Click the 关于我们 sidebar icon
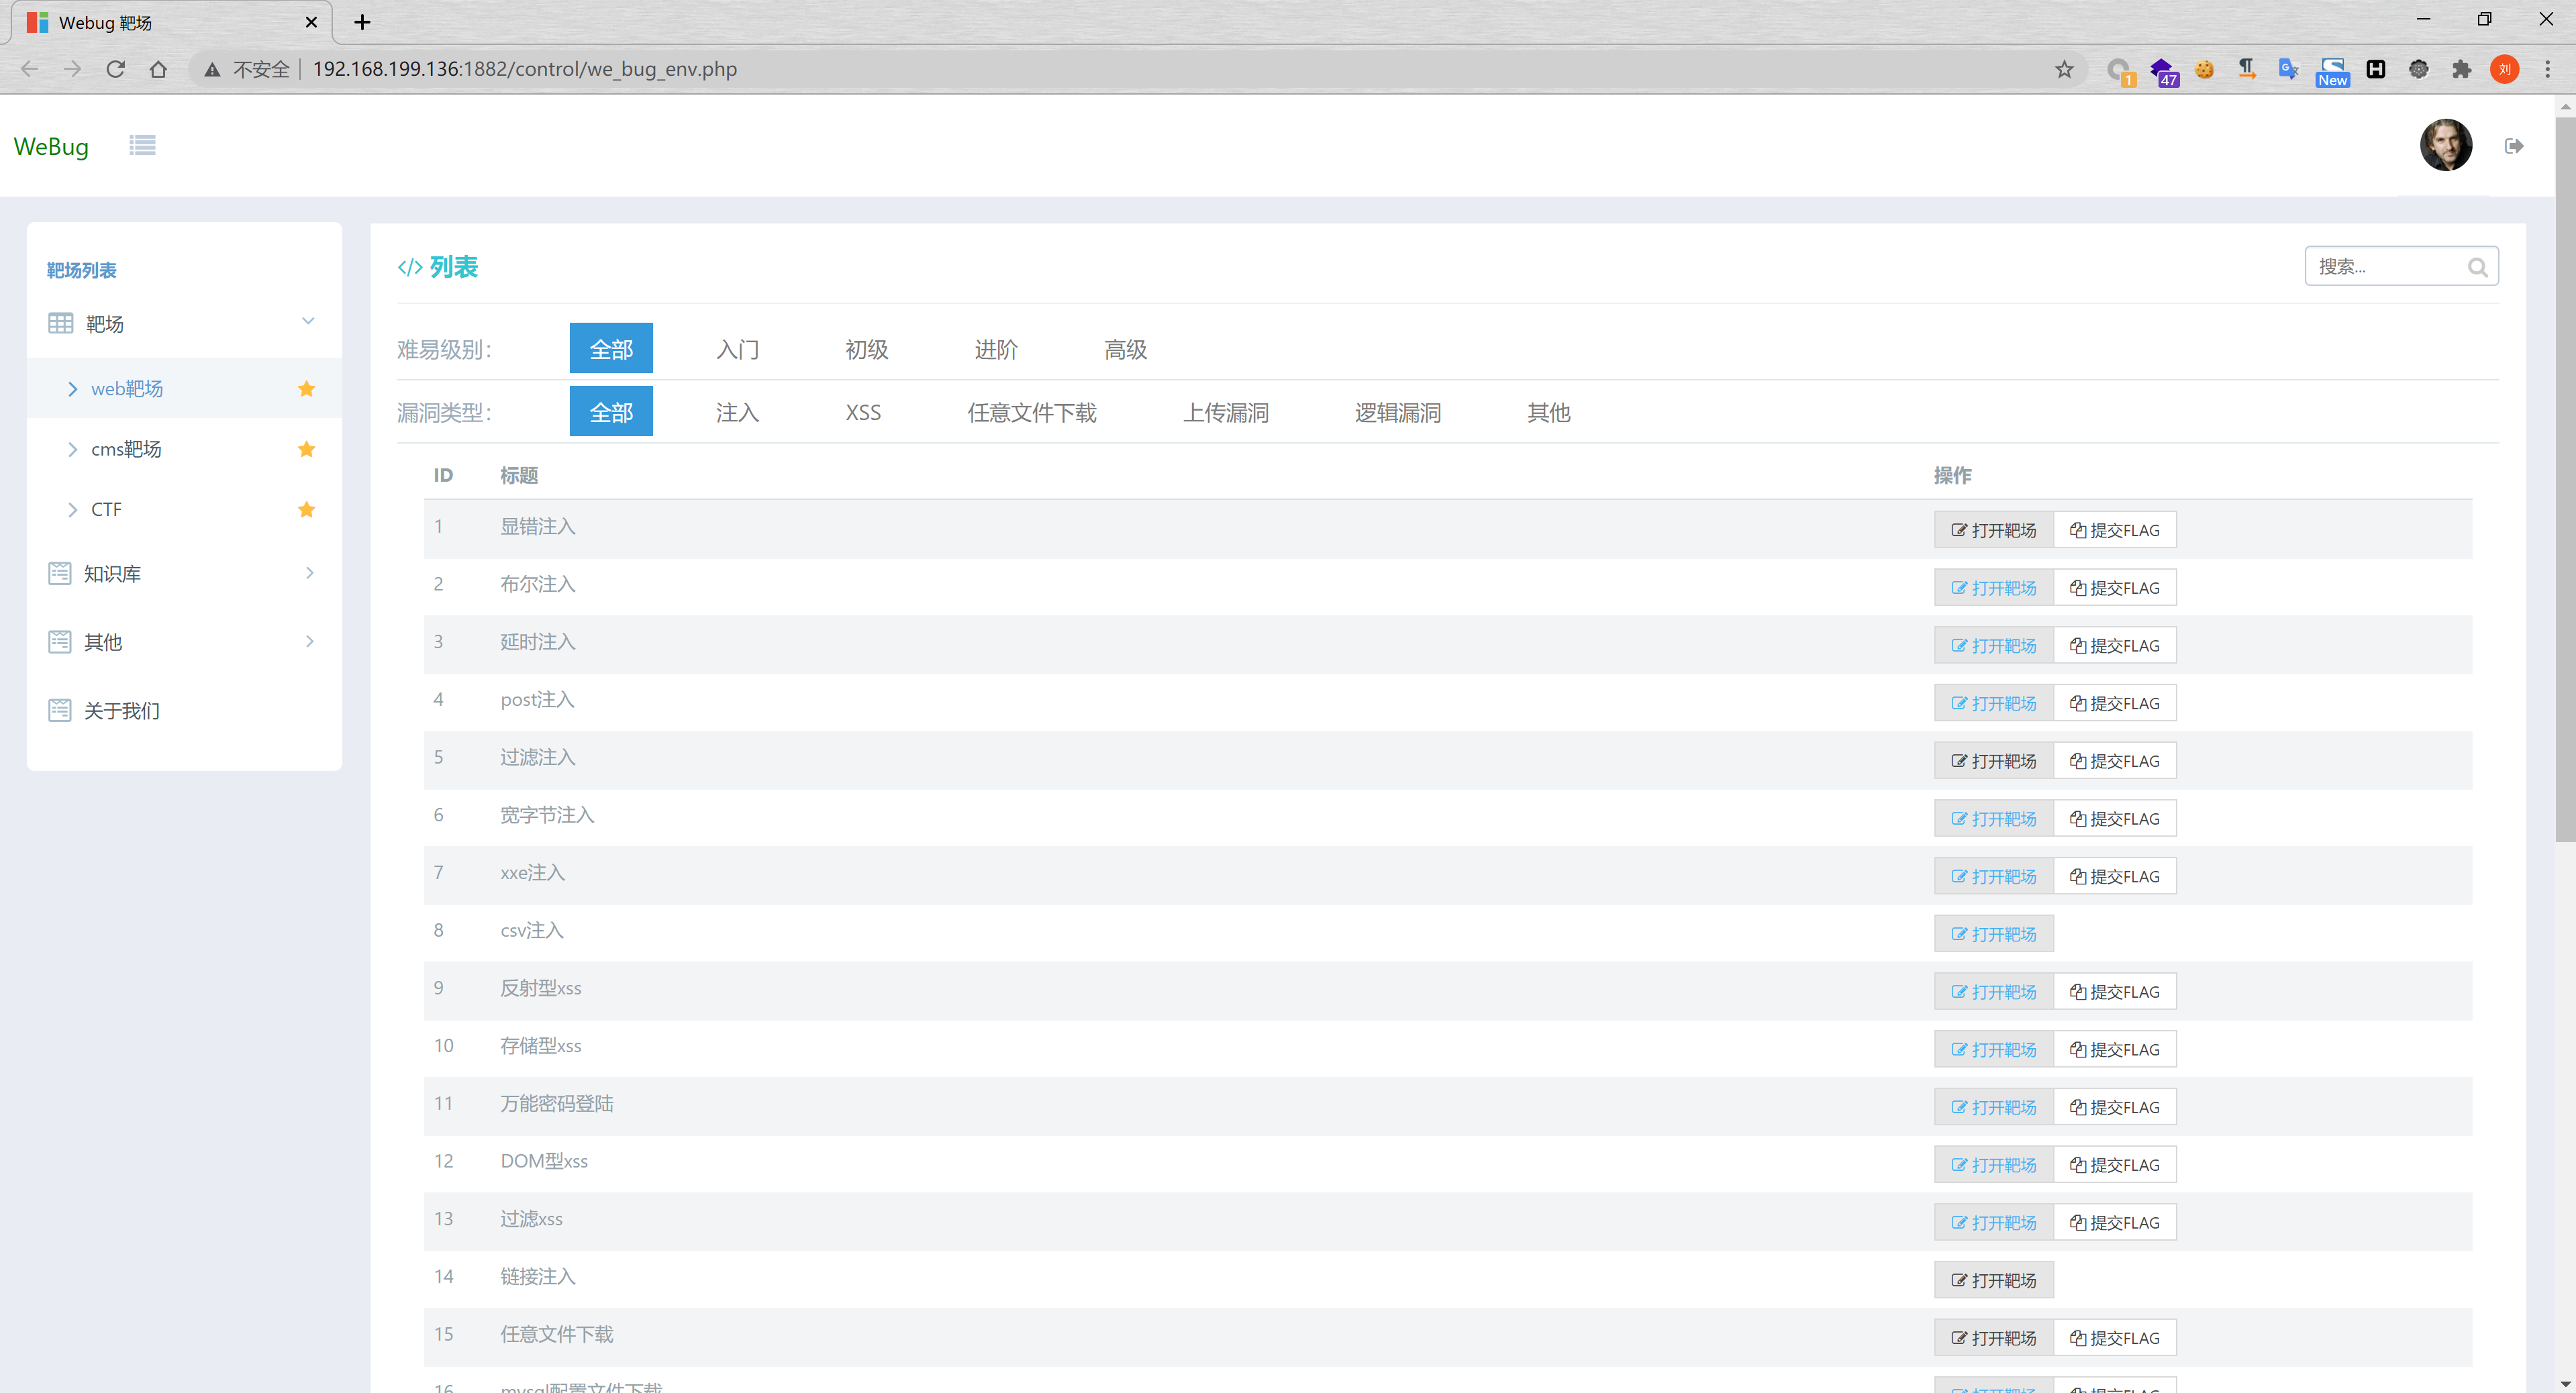Screen dimensions: 2576x1393 (60, 710)
